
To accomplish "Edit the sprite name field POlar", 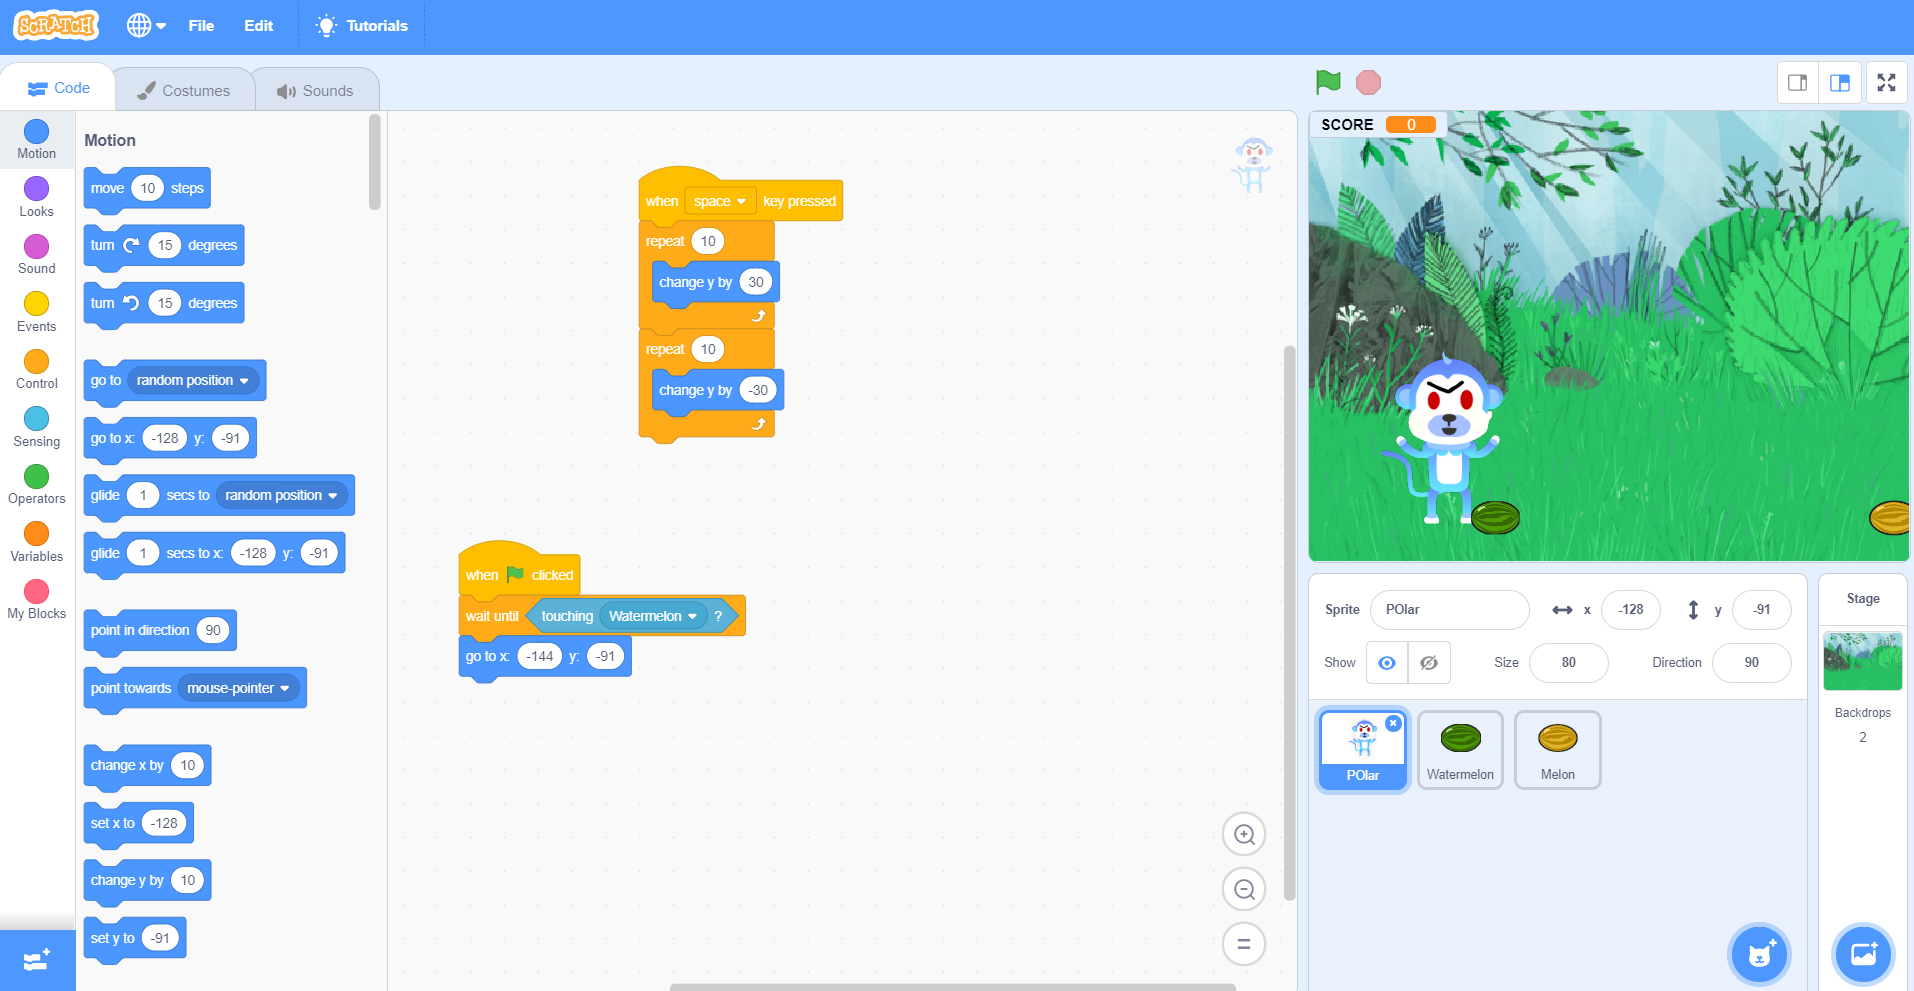I will coord(1449,609).
